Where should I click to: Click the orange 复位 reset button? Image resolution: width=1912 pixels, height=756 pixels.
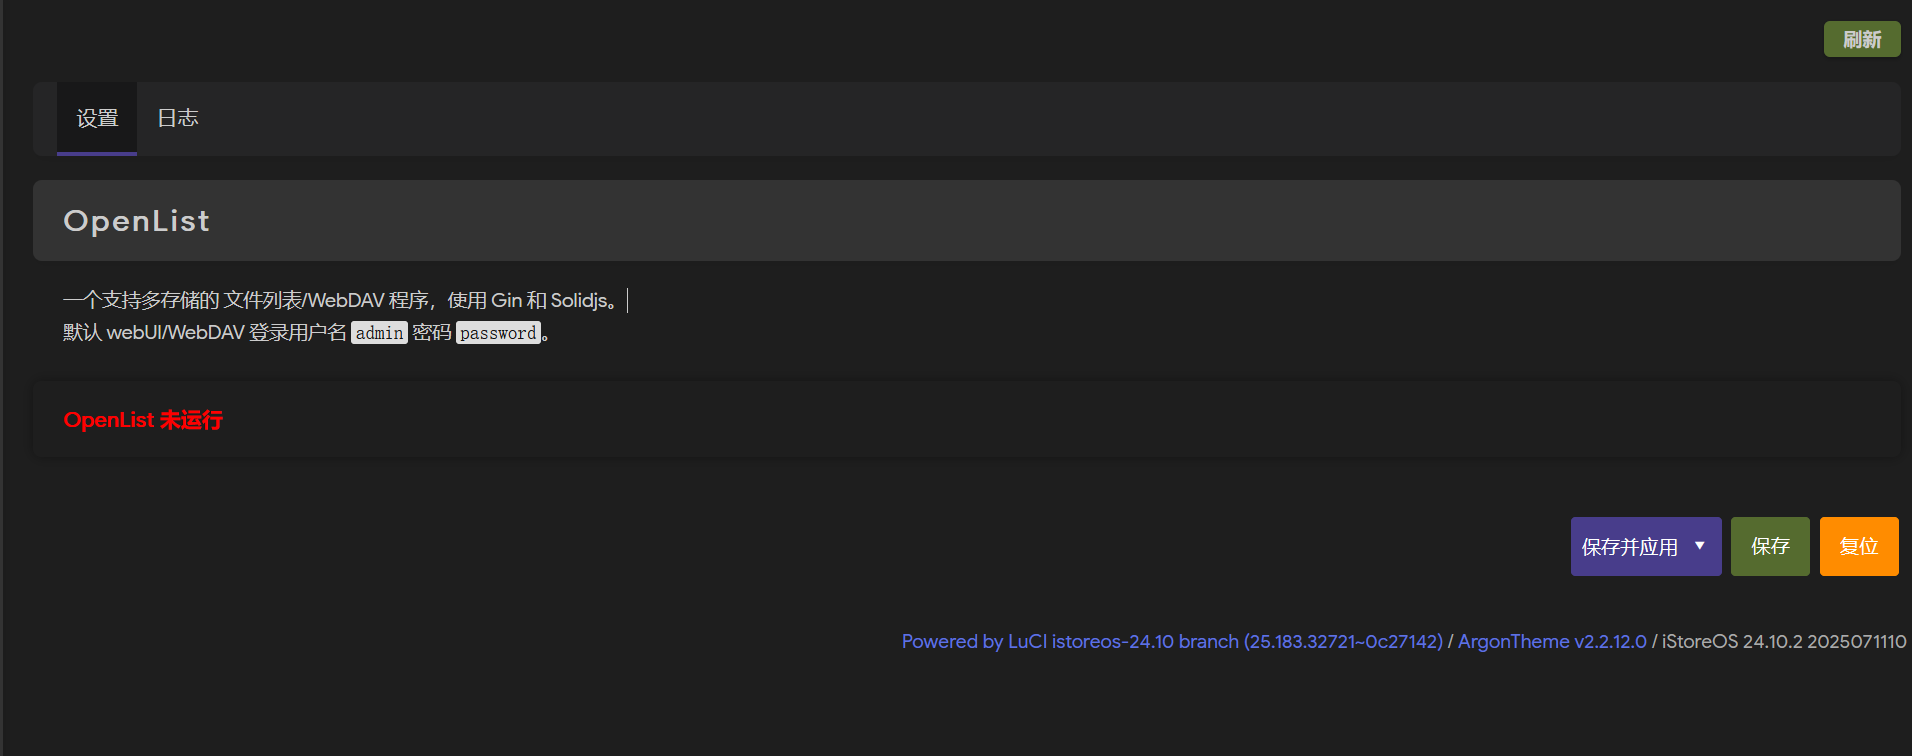point(1858,547)
